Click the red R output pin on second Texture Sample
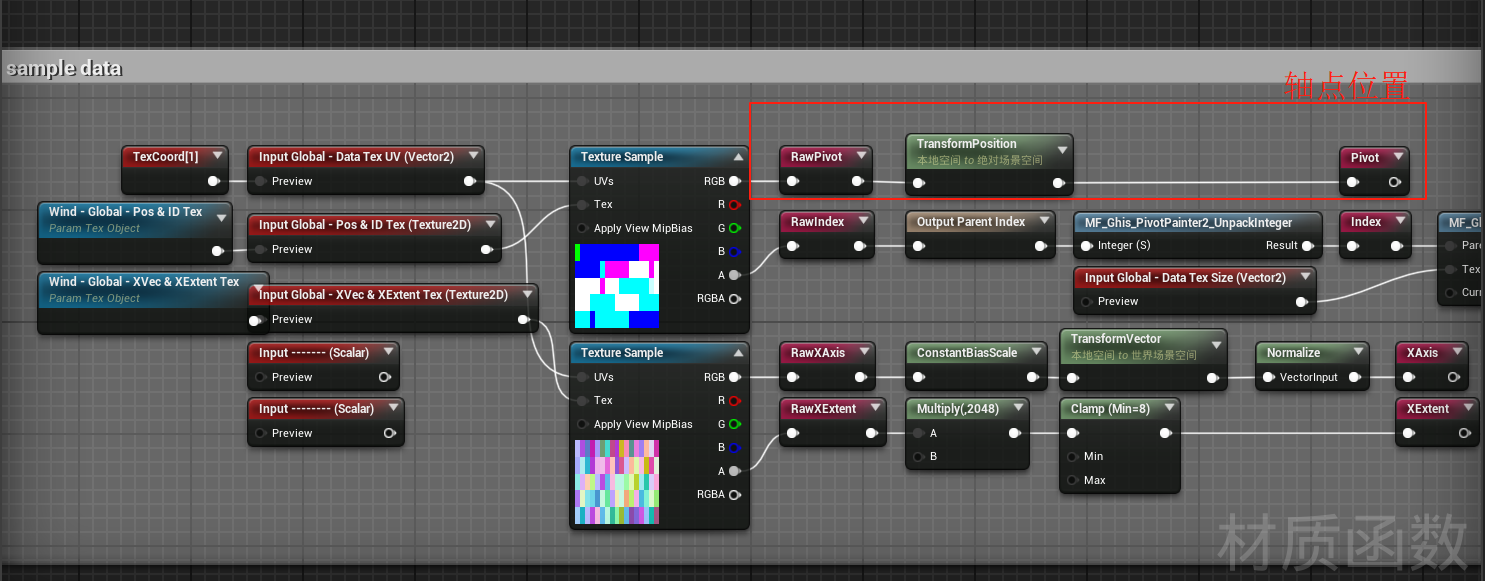Image resolution: width=1485 pixels, height=581 pixels. (735, 400)
